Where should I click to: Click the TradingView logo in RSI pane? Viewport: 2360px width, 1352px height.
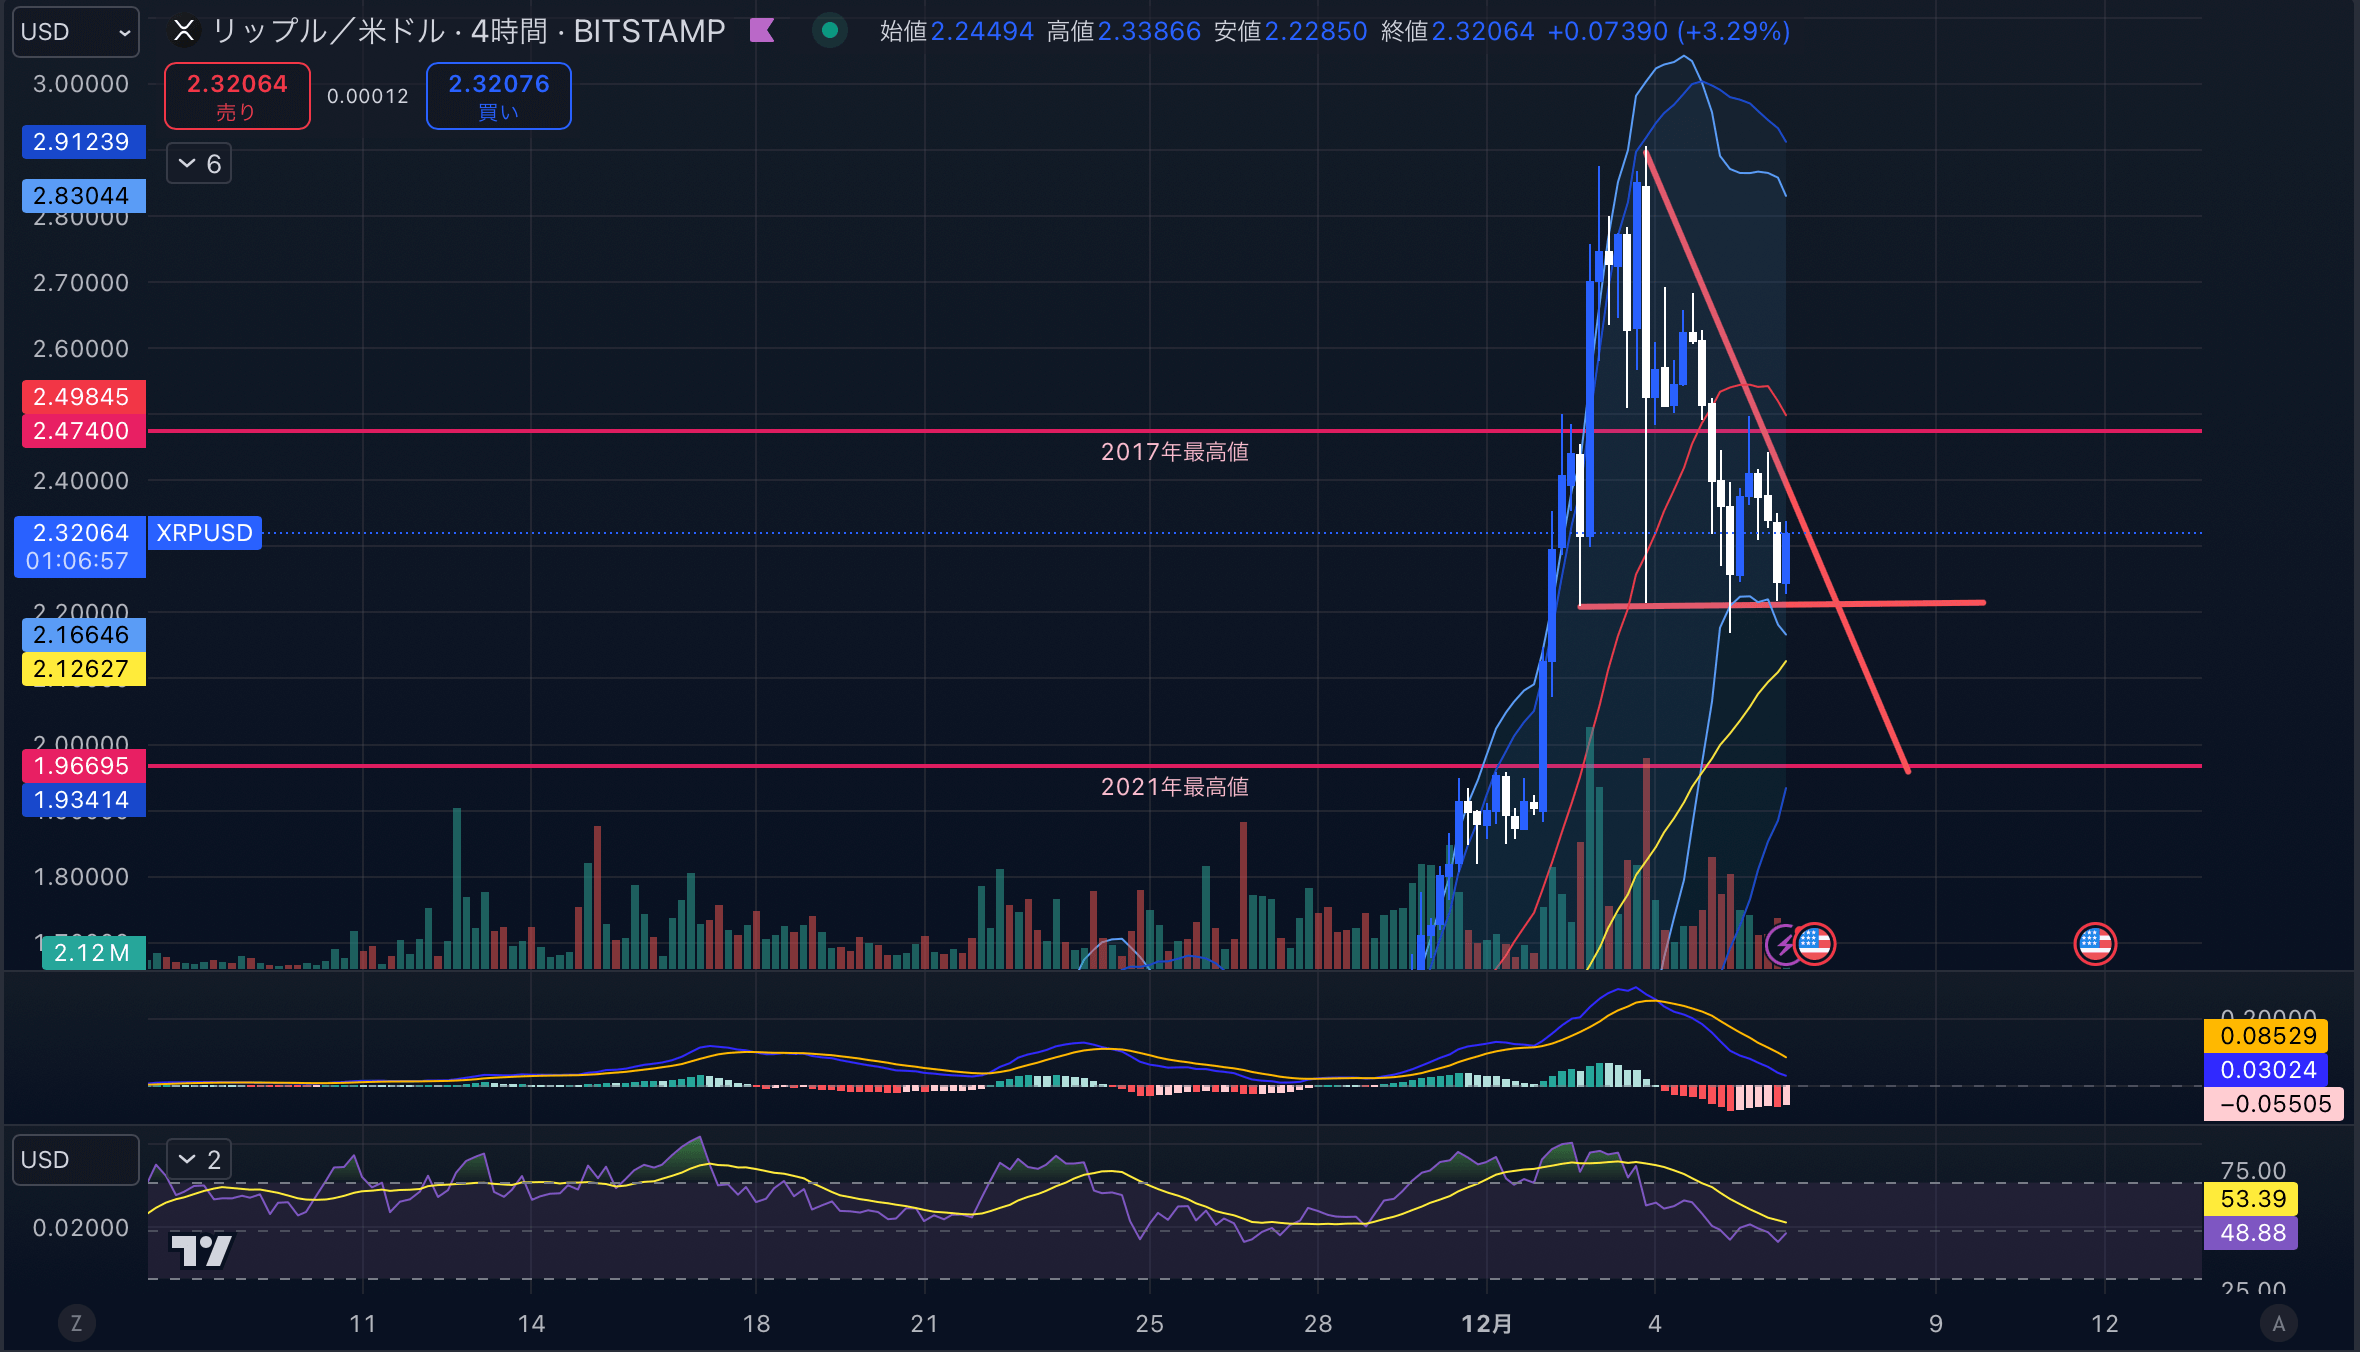click(x=201, y=1251)
